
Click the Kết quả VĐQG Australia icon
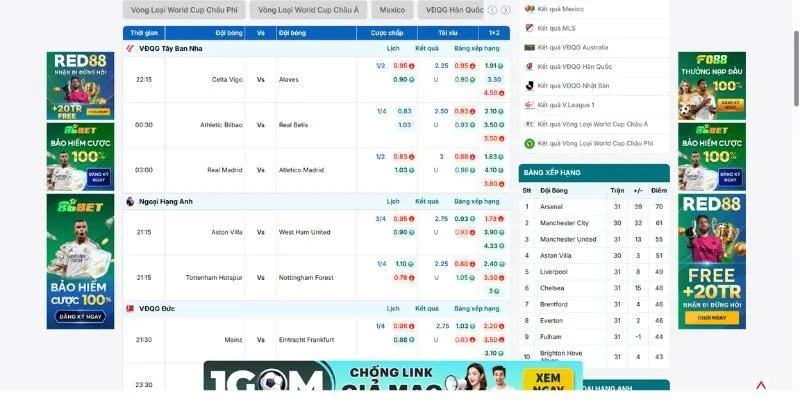click(530, 47)
